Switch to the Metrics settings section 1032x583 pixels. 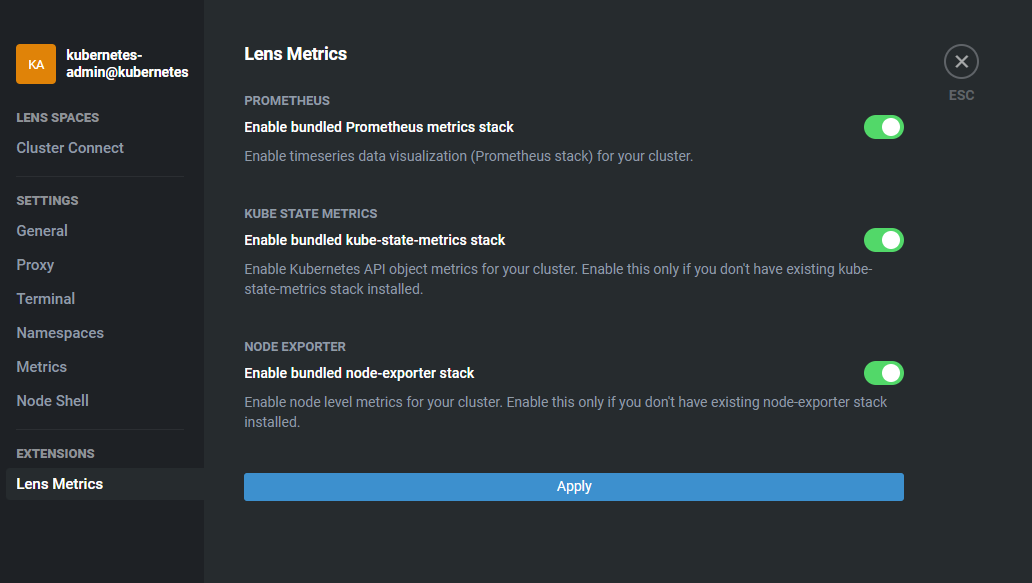click(x=42, y=367)
